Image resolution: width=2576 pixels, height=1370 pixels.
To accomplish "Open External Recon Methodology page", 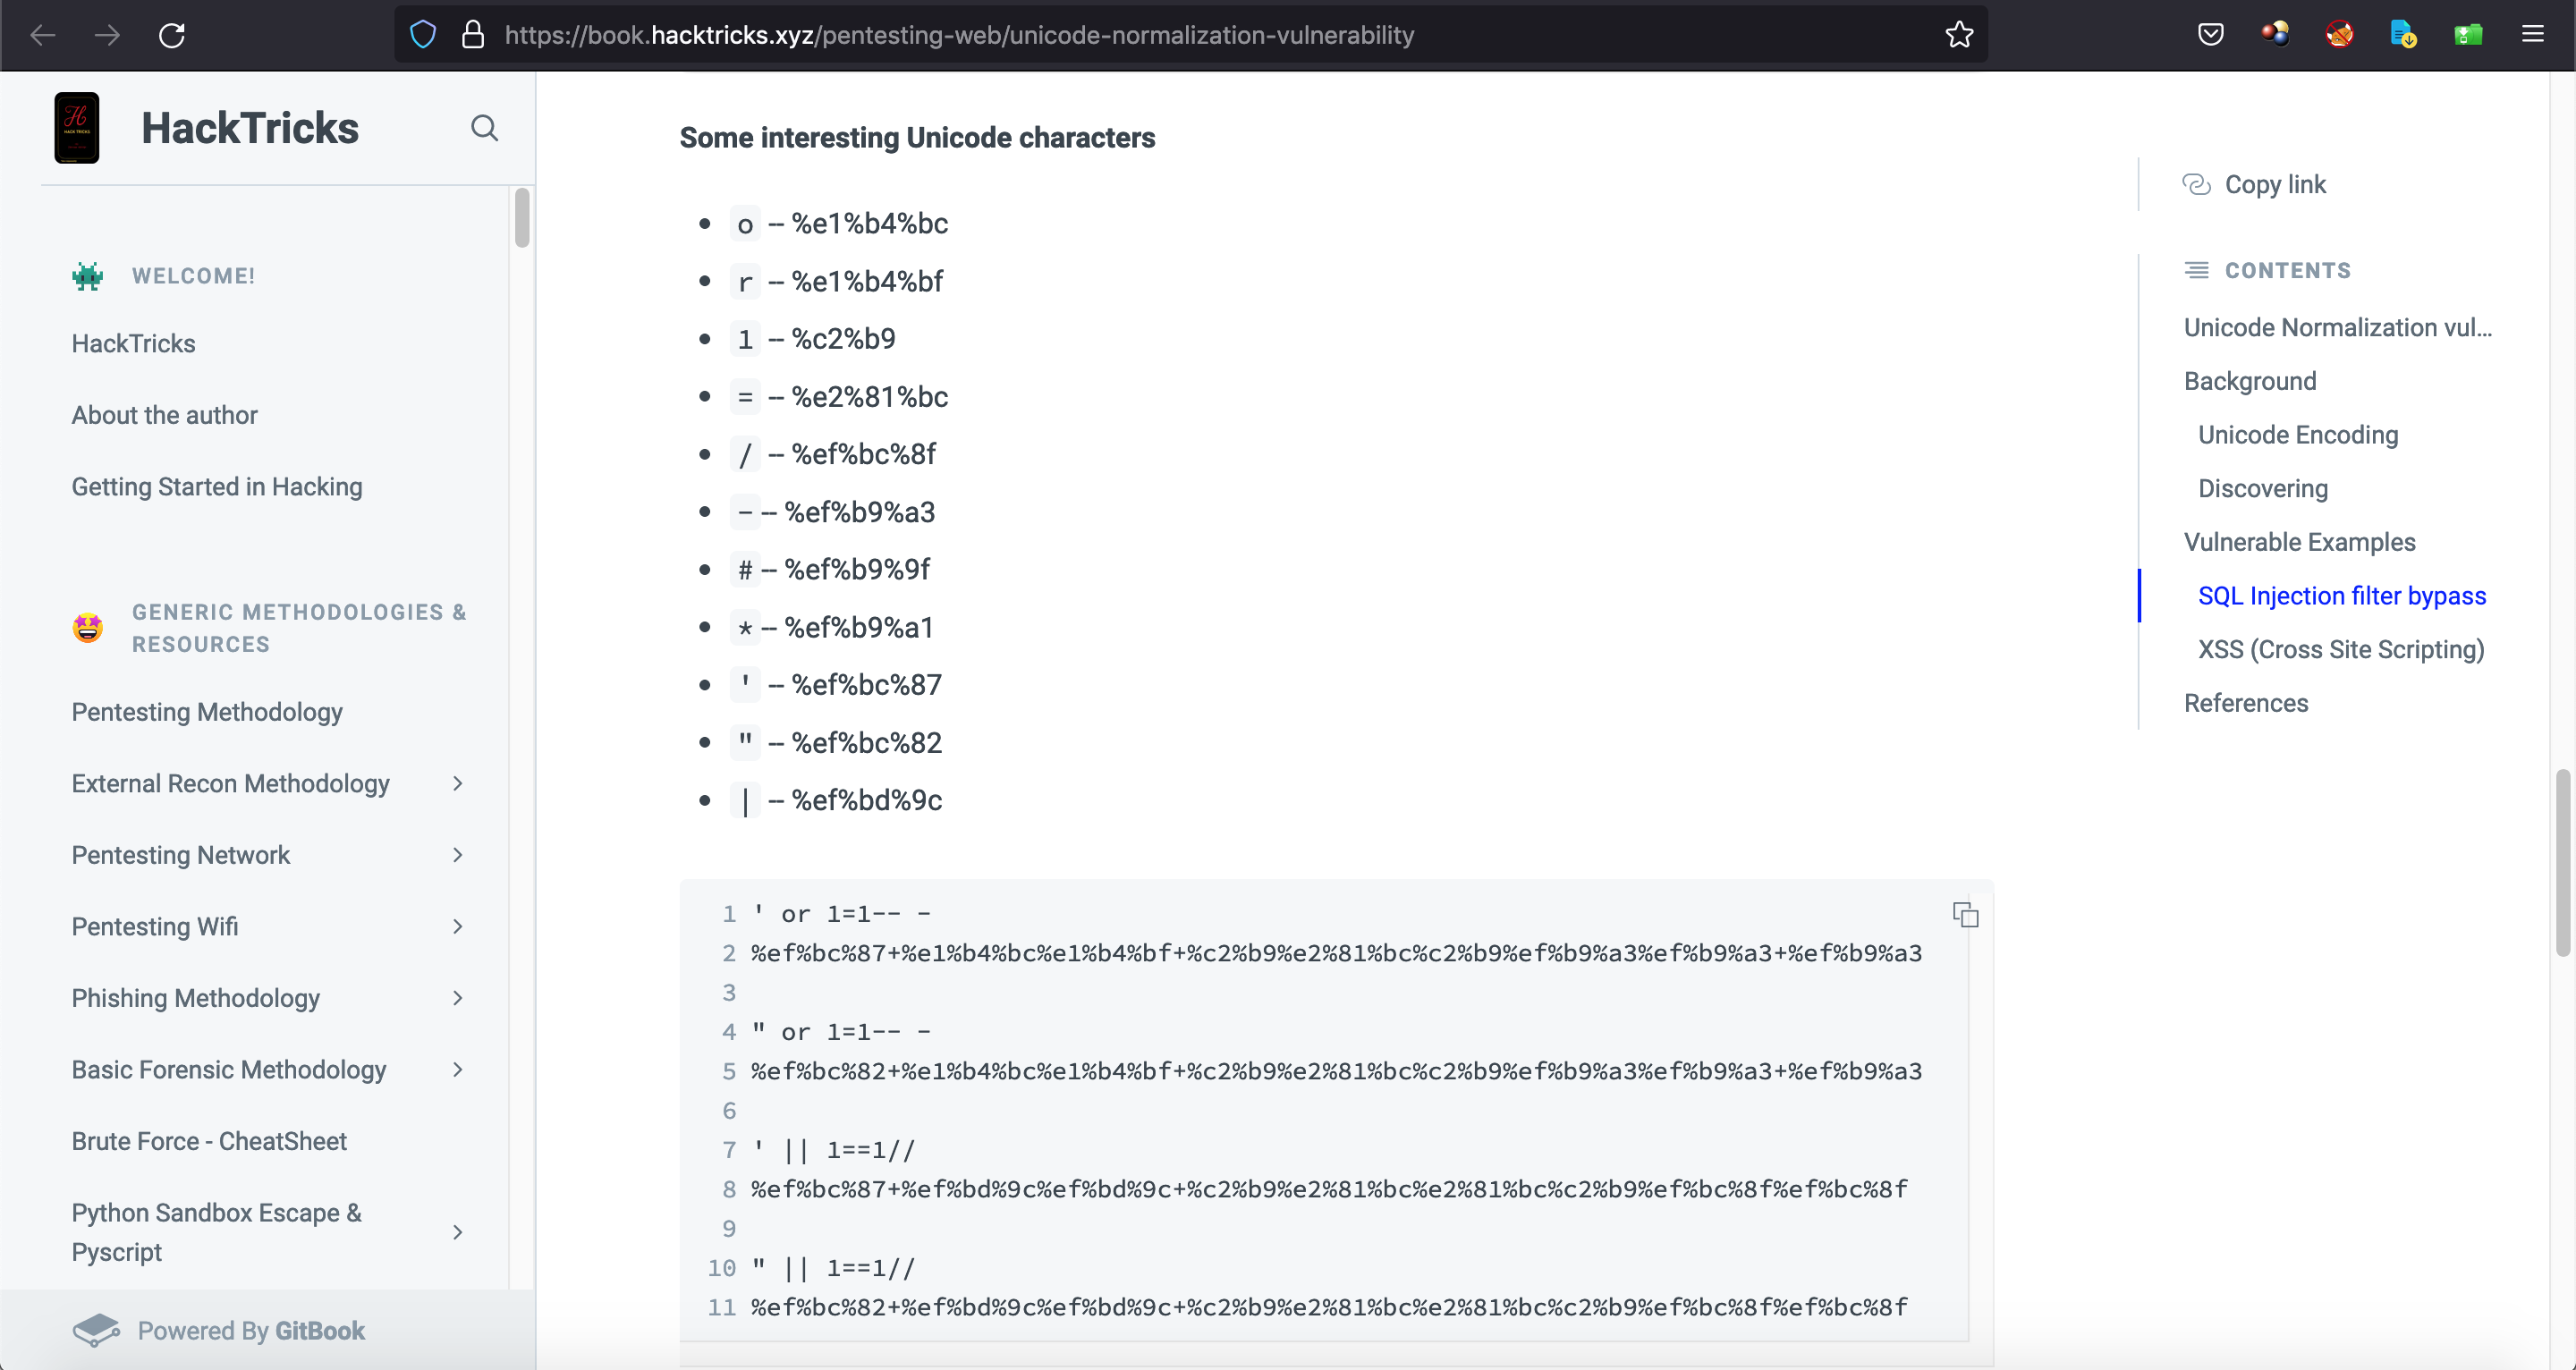I will 230,784.
